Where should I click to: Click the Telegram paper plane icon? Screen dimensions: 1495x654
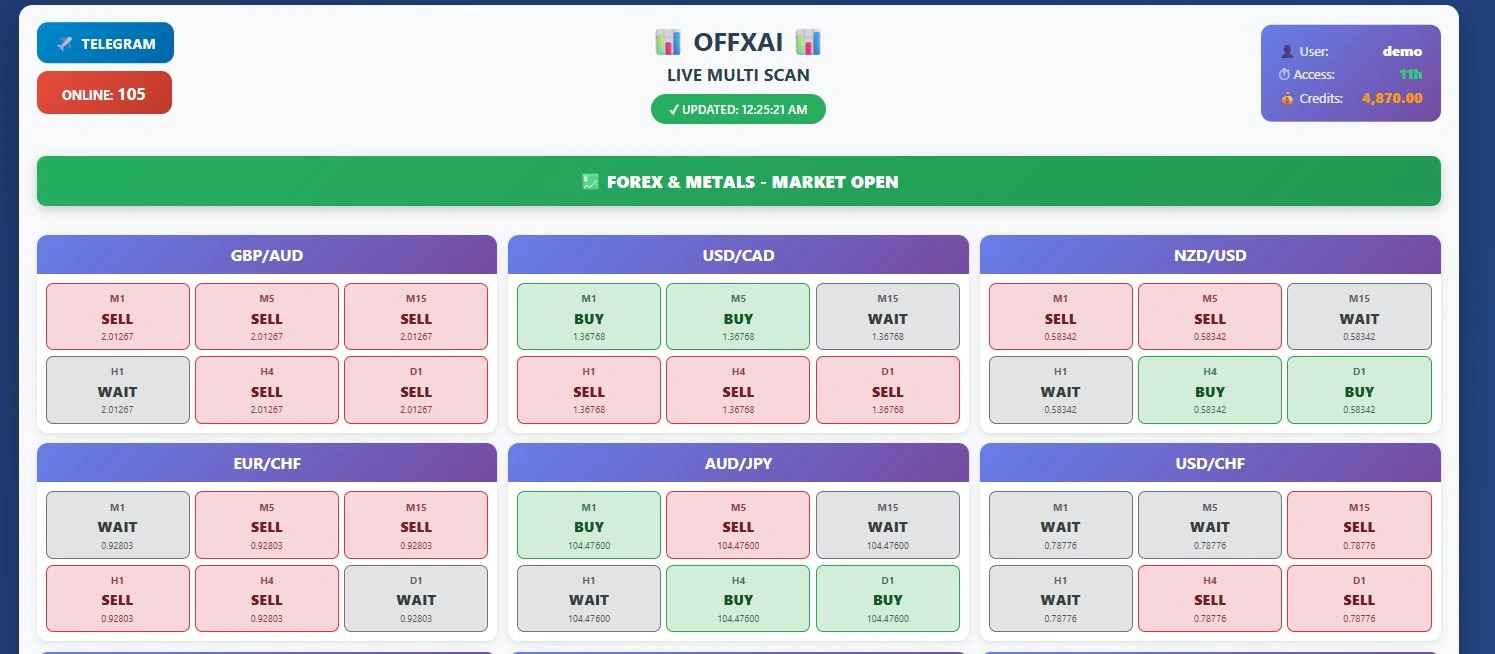(65, 44)
